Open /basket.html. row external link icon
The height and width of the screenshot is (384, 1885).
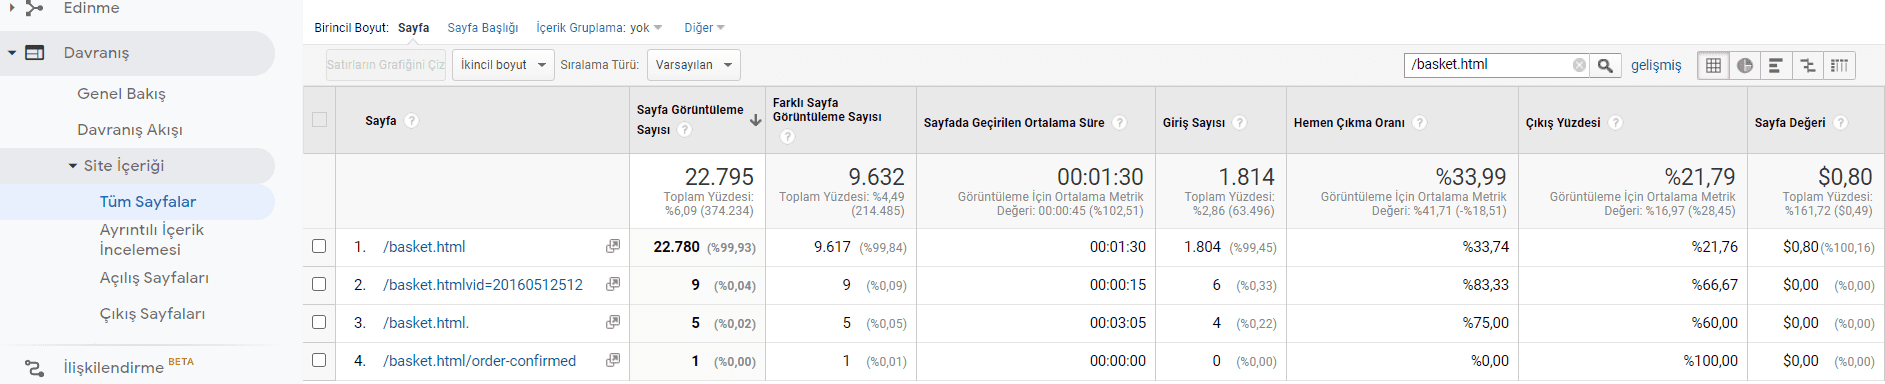(x=613, y=322)
